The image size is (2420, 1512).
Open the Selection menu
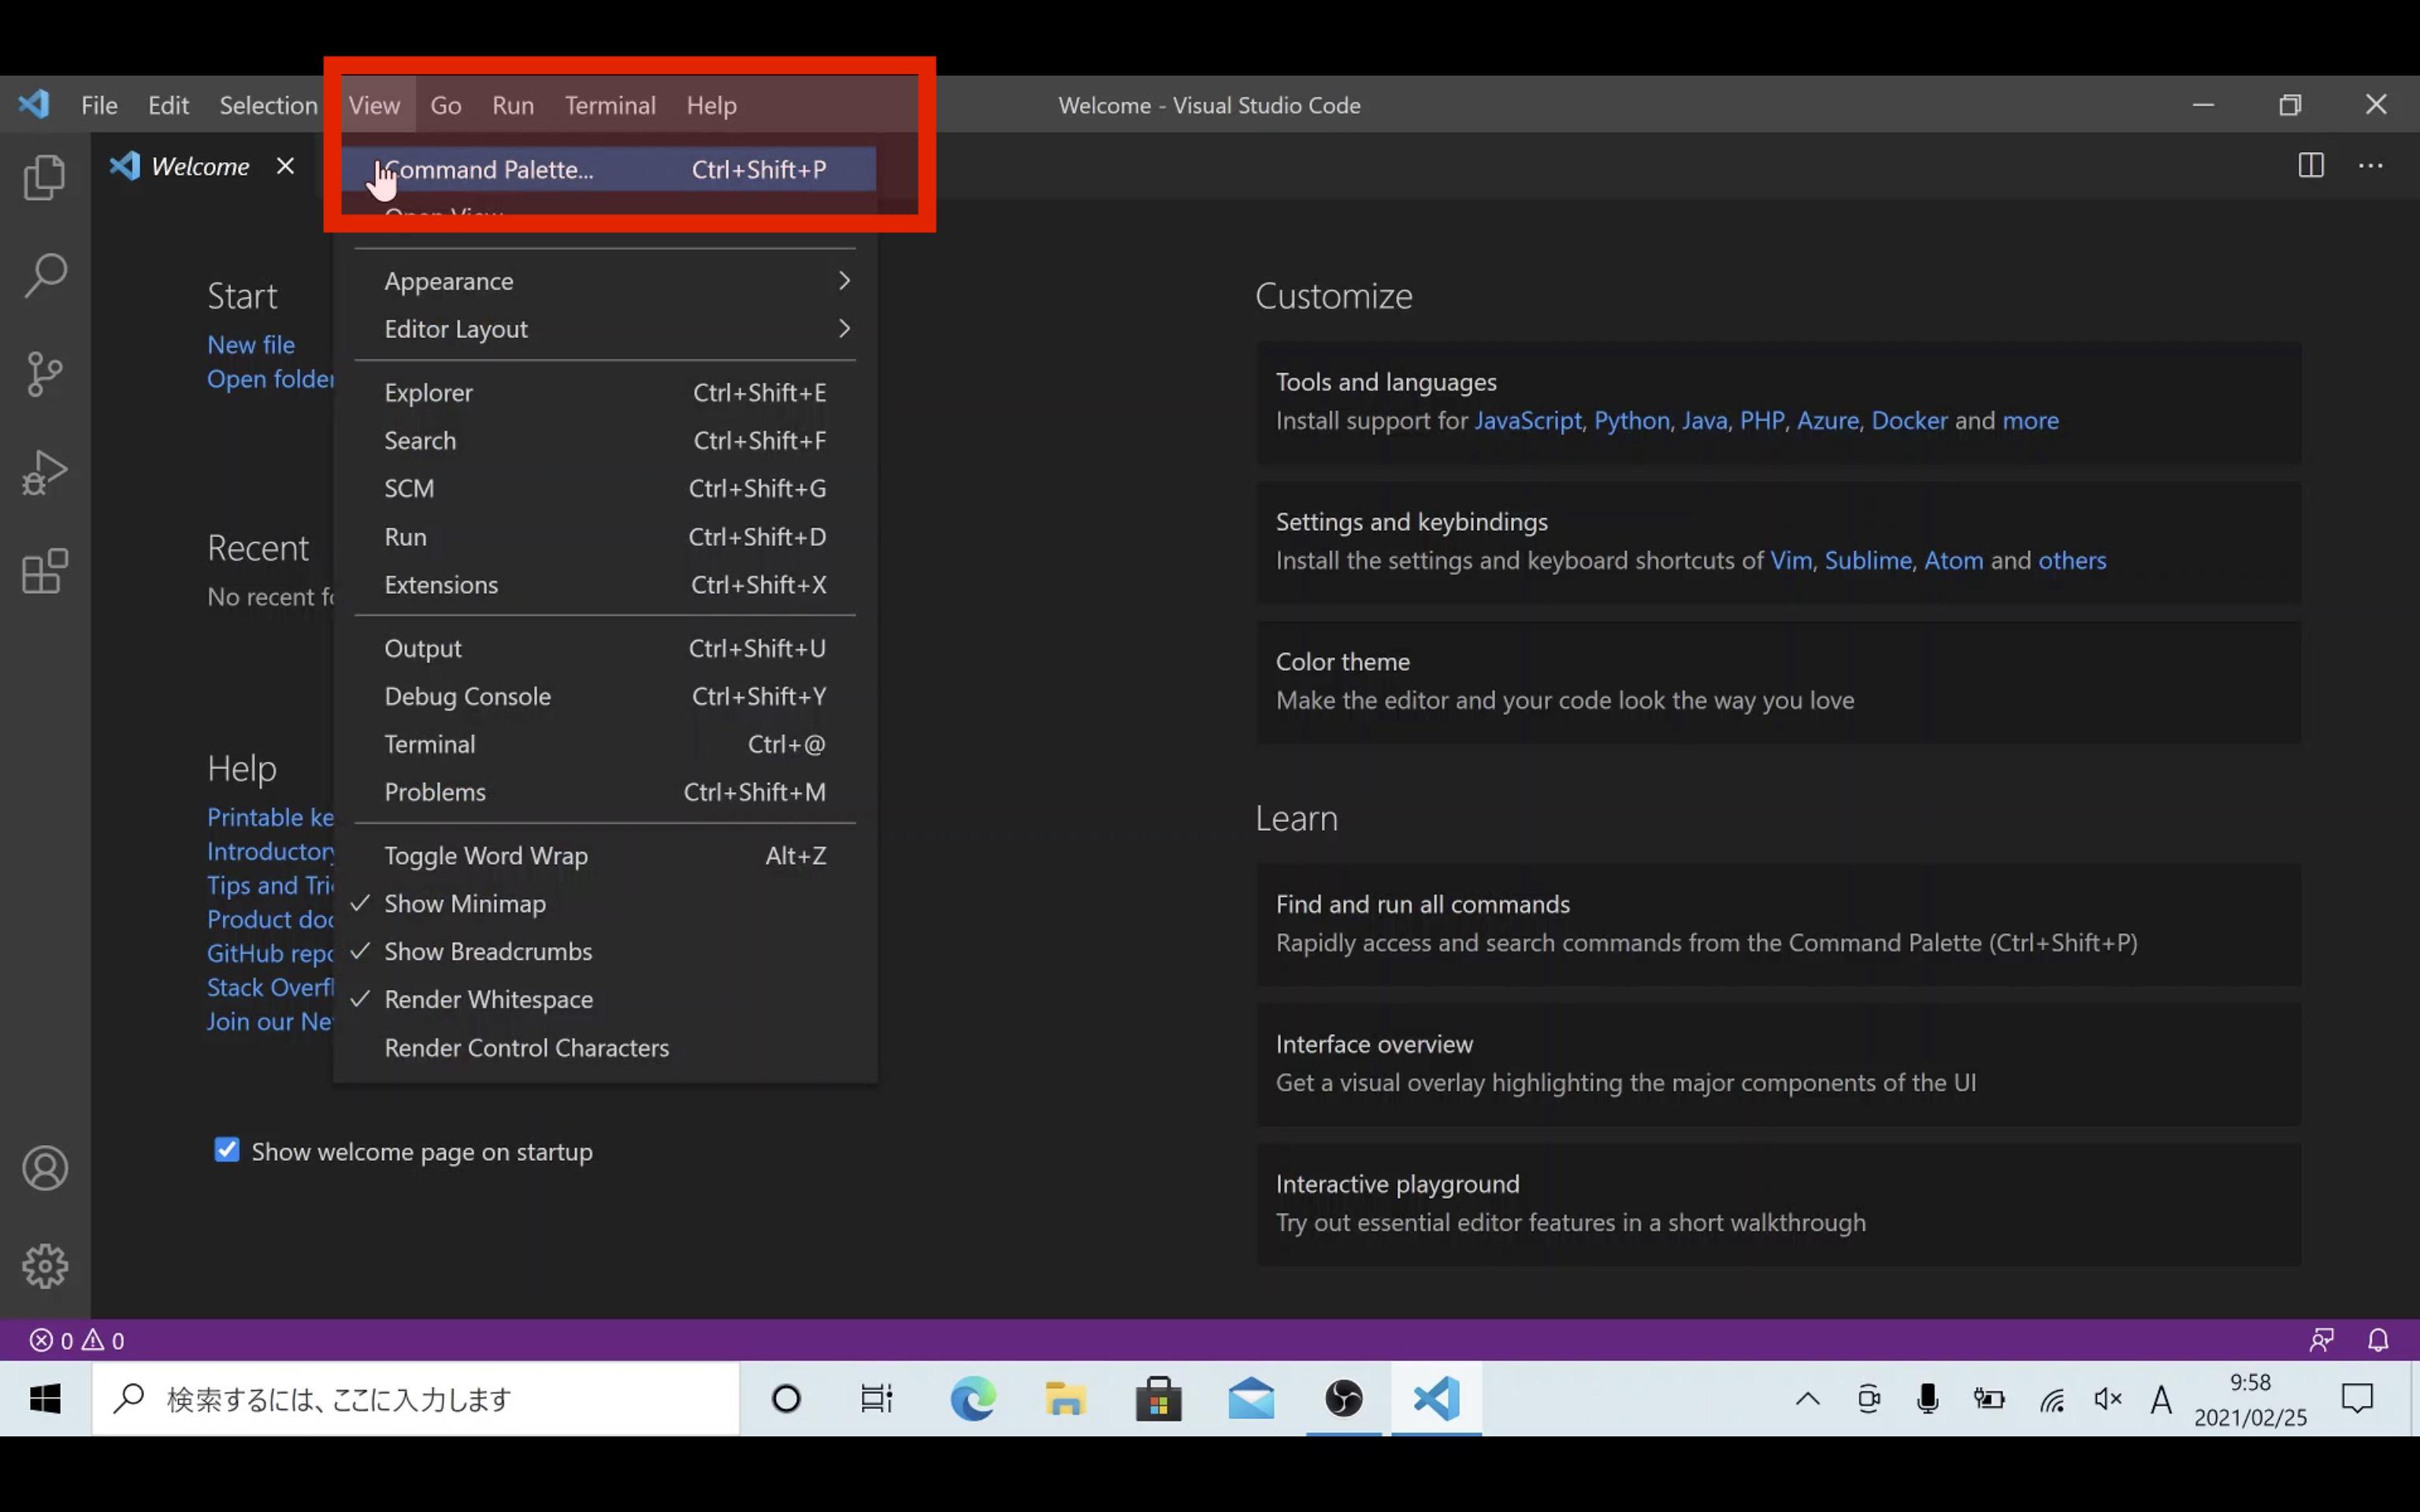point(268,105)
